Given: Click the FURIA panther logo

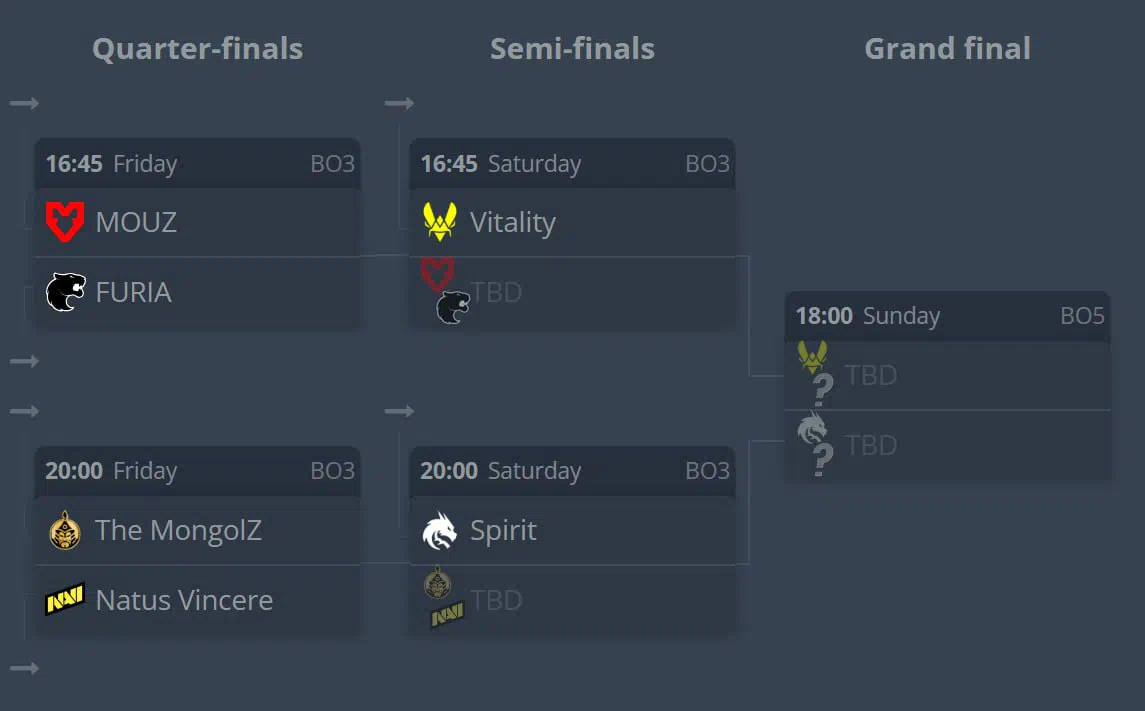Looking at the screenshot, I should [x=66, y=292].
